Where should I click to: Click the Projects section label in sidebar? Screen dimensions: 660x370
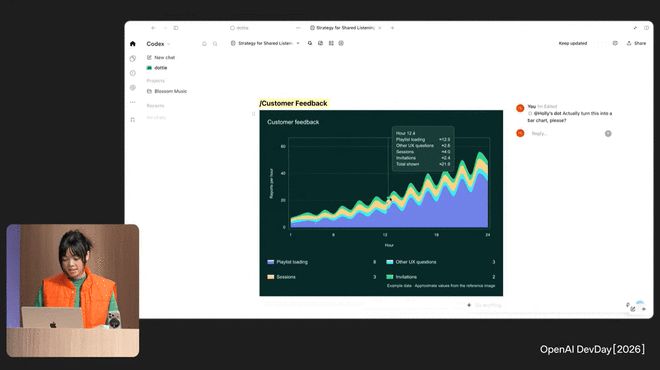tap(155, 81)
